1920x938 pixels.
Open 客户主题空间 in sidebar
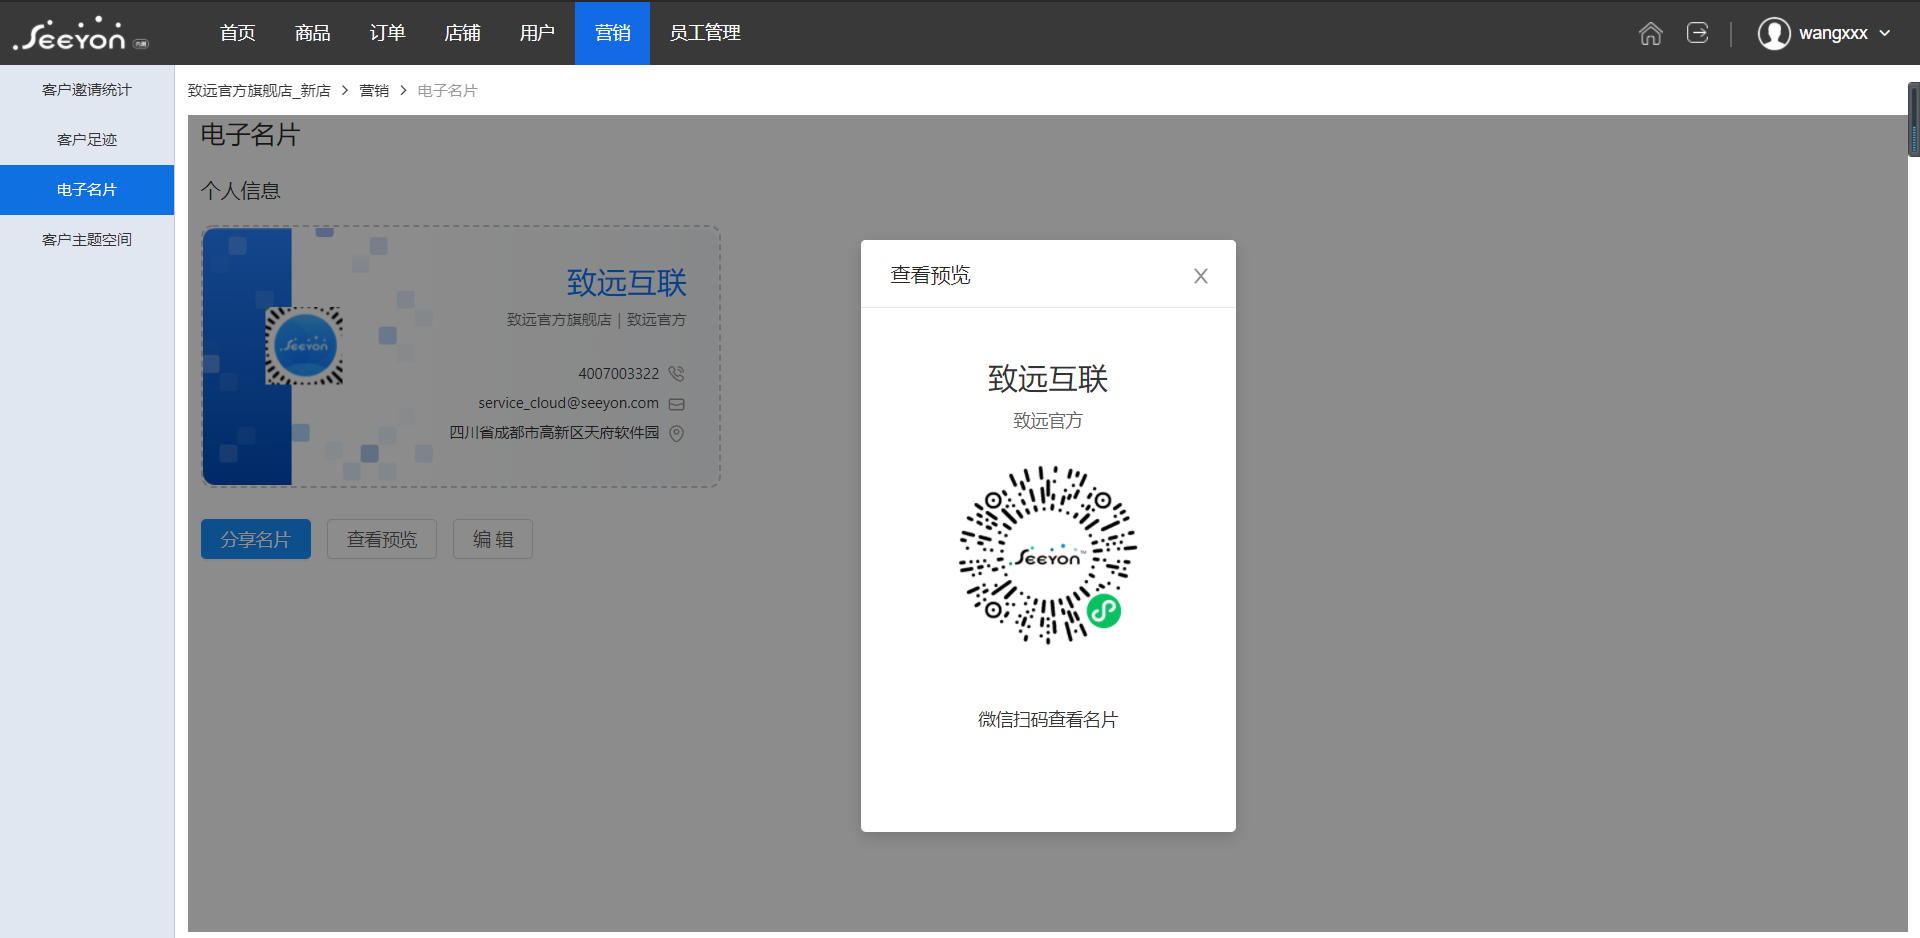pos(87,240)
